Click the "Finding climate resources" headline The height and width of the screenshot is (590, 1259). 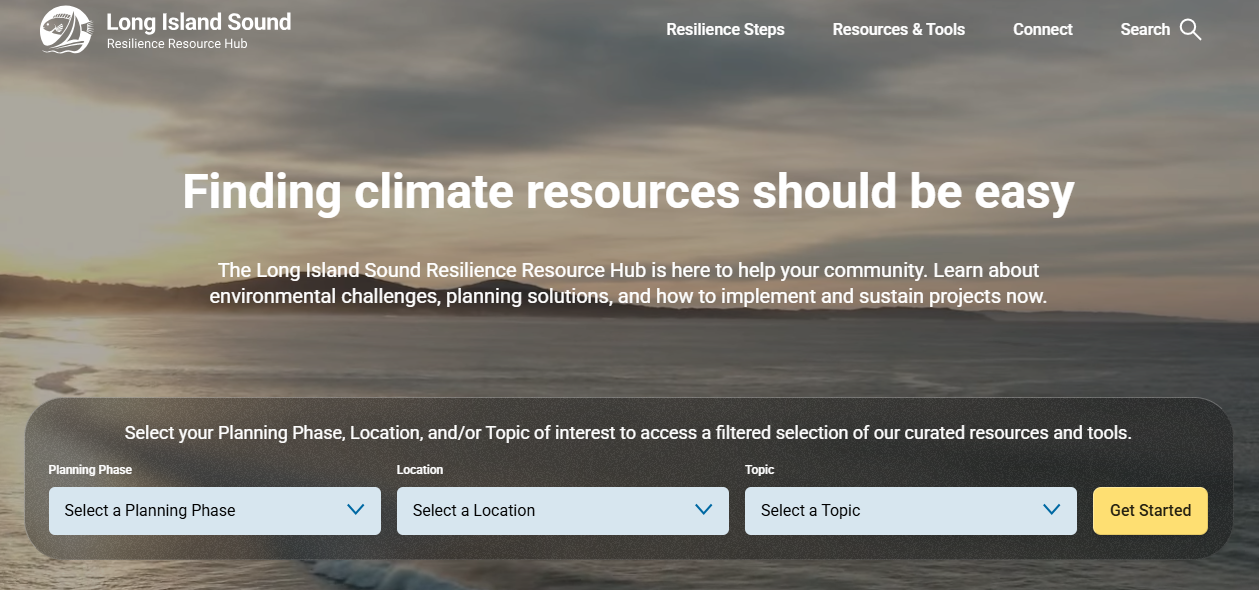coord(628,191)
